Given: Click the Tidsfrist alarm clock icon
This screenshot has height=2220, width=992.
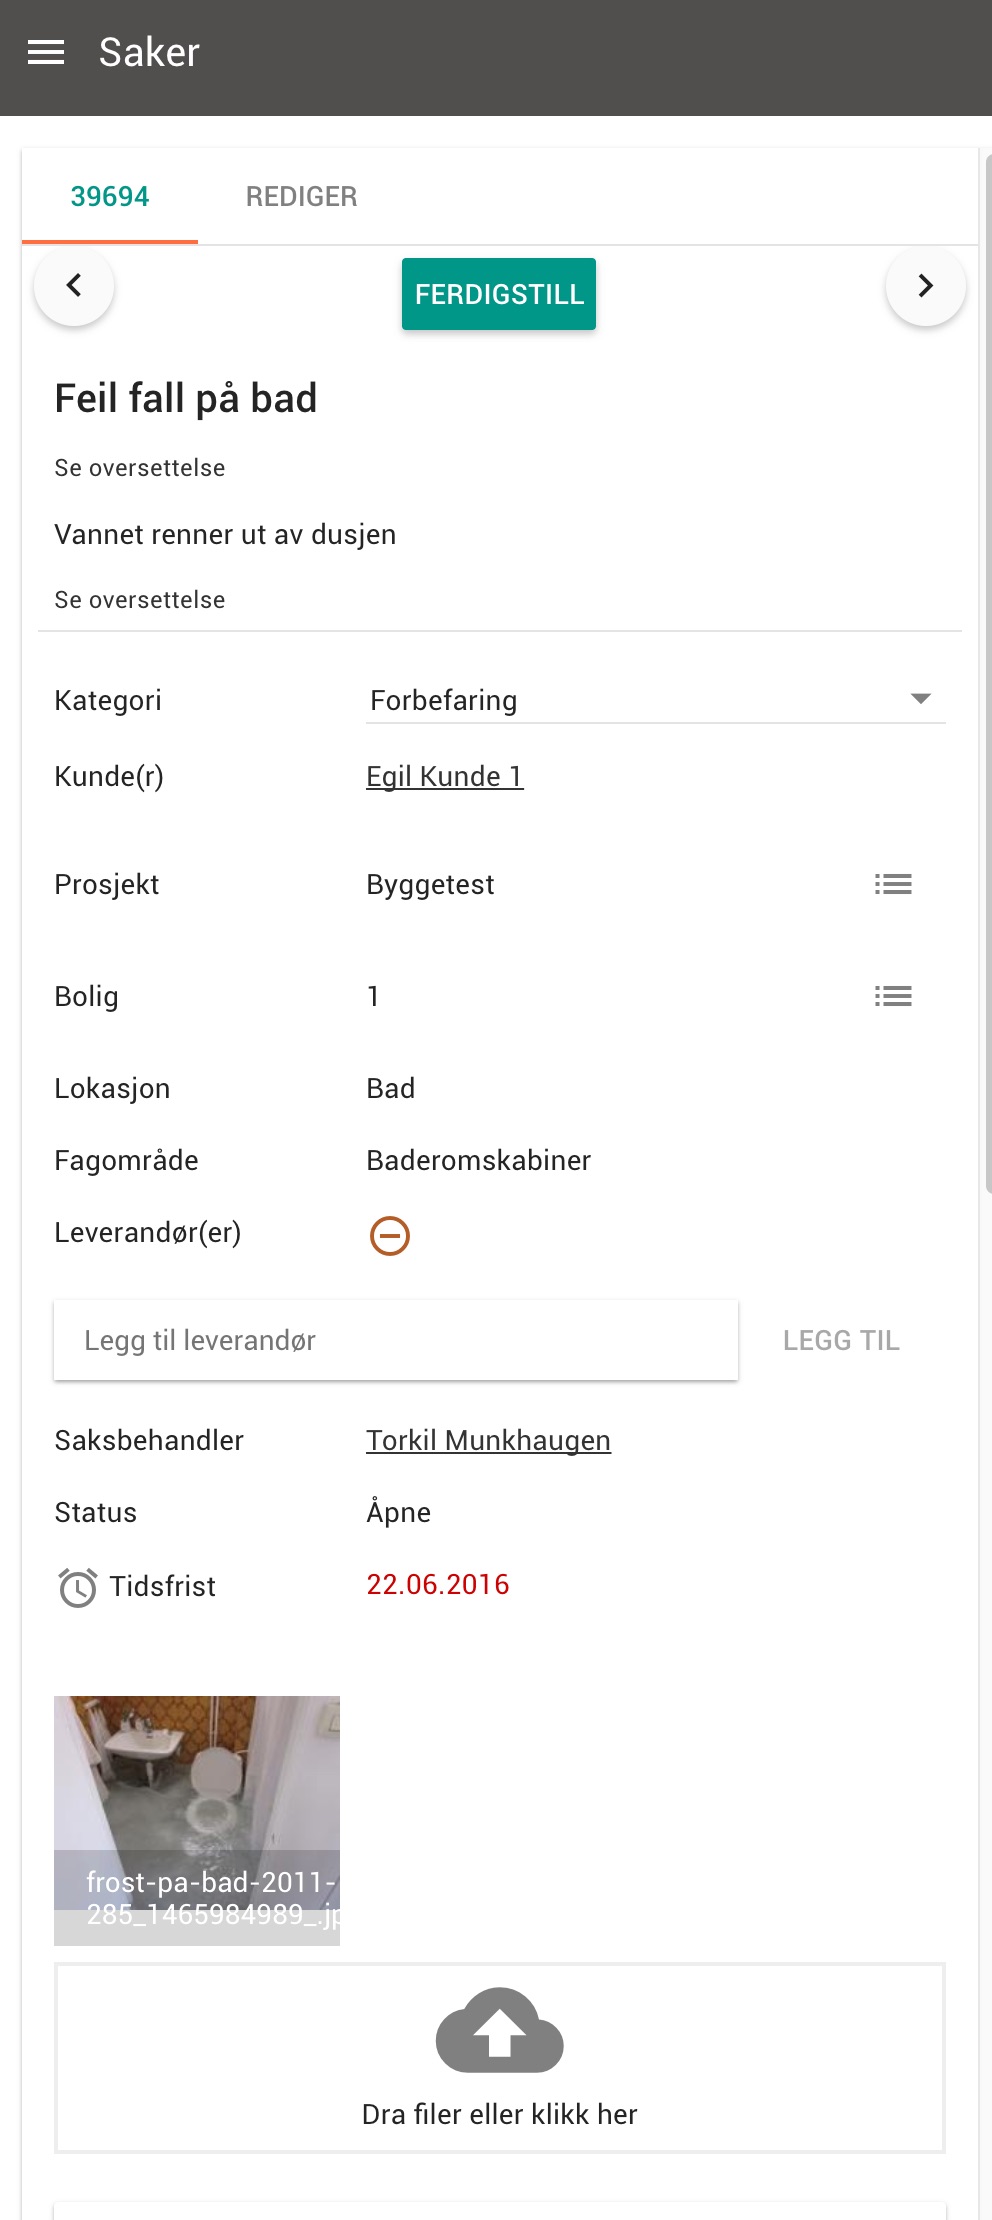Looking at the screenshot, I should 77,1587.
